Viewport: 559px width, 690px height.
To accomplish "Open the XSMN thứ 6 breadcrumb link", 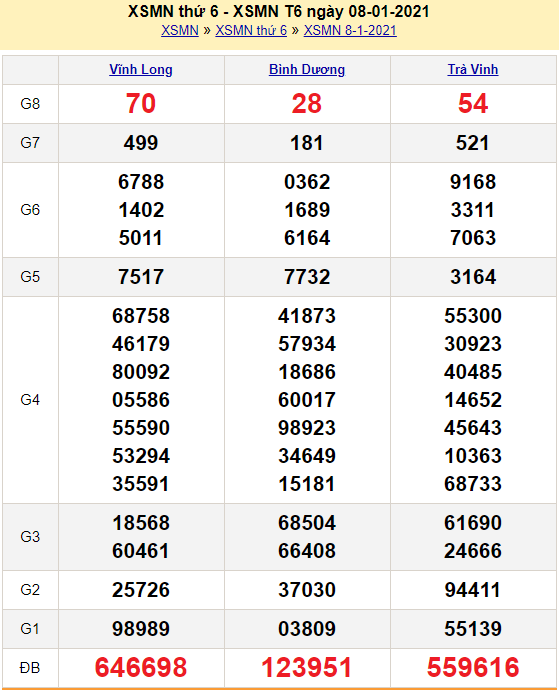I will (x=251, y=30).
